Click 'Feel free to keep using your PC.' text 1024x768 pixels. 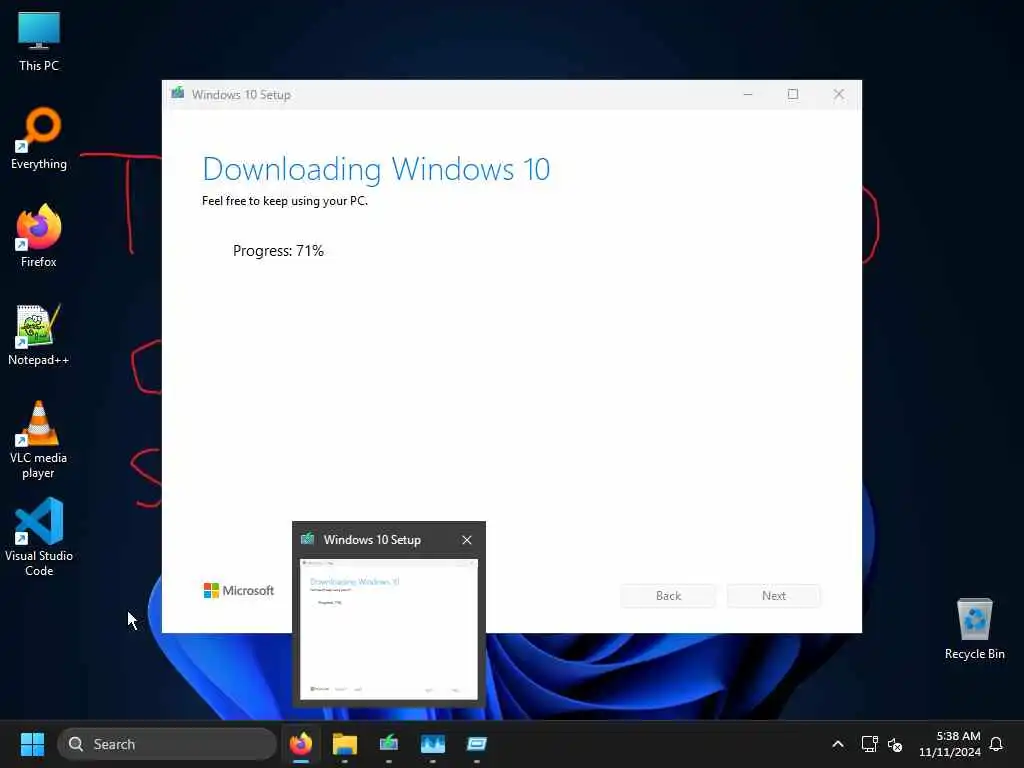click(285, 201)
